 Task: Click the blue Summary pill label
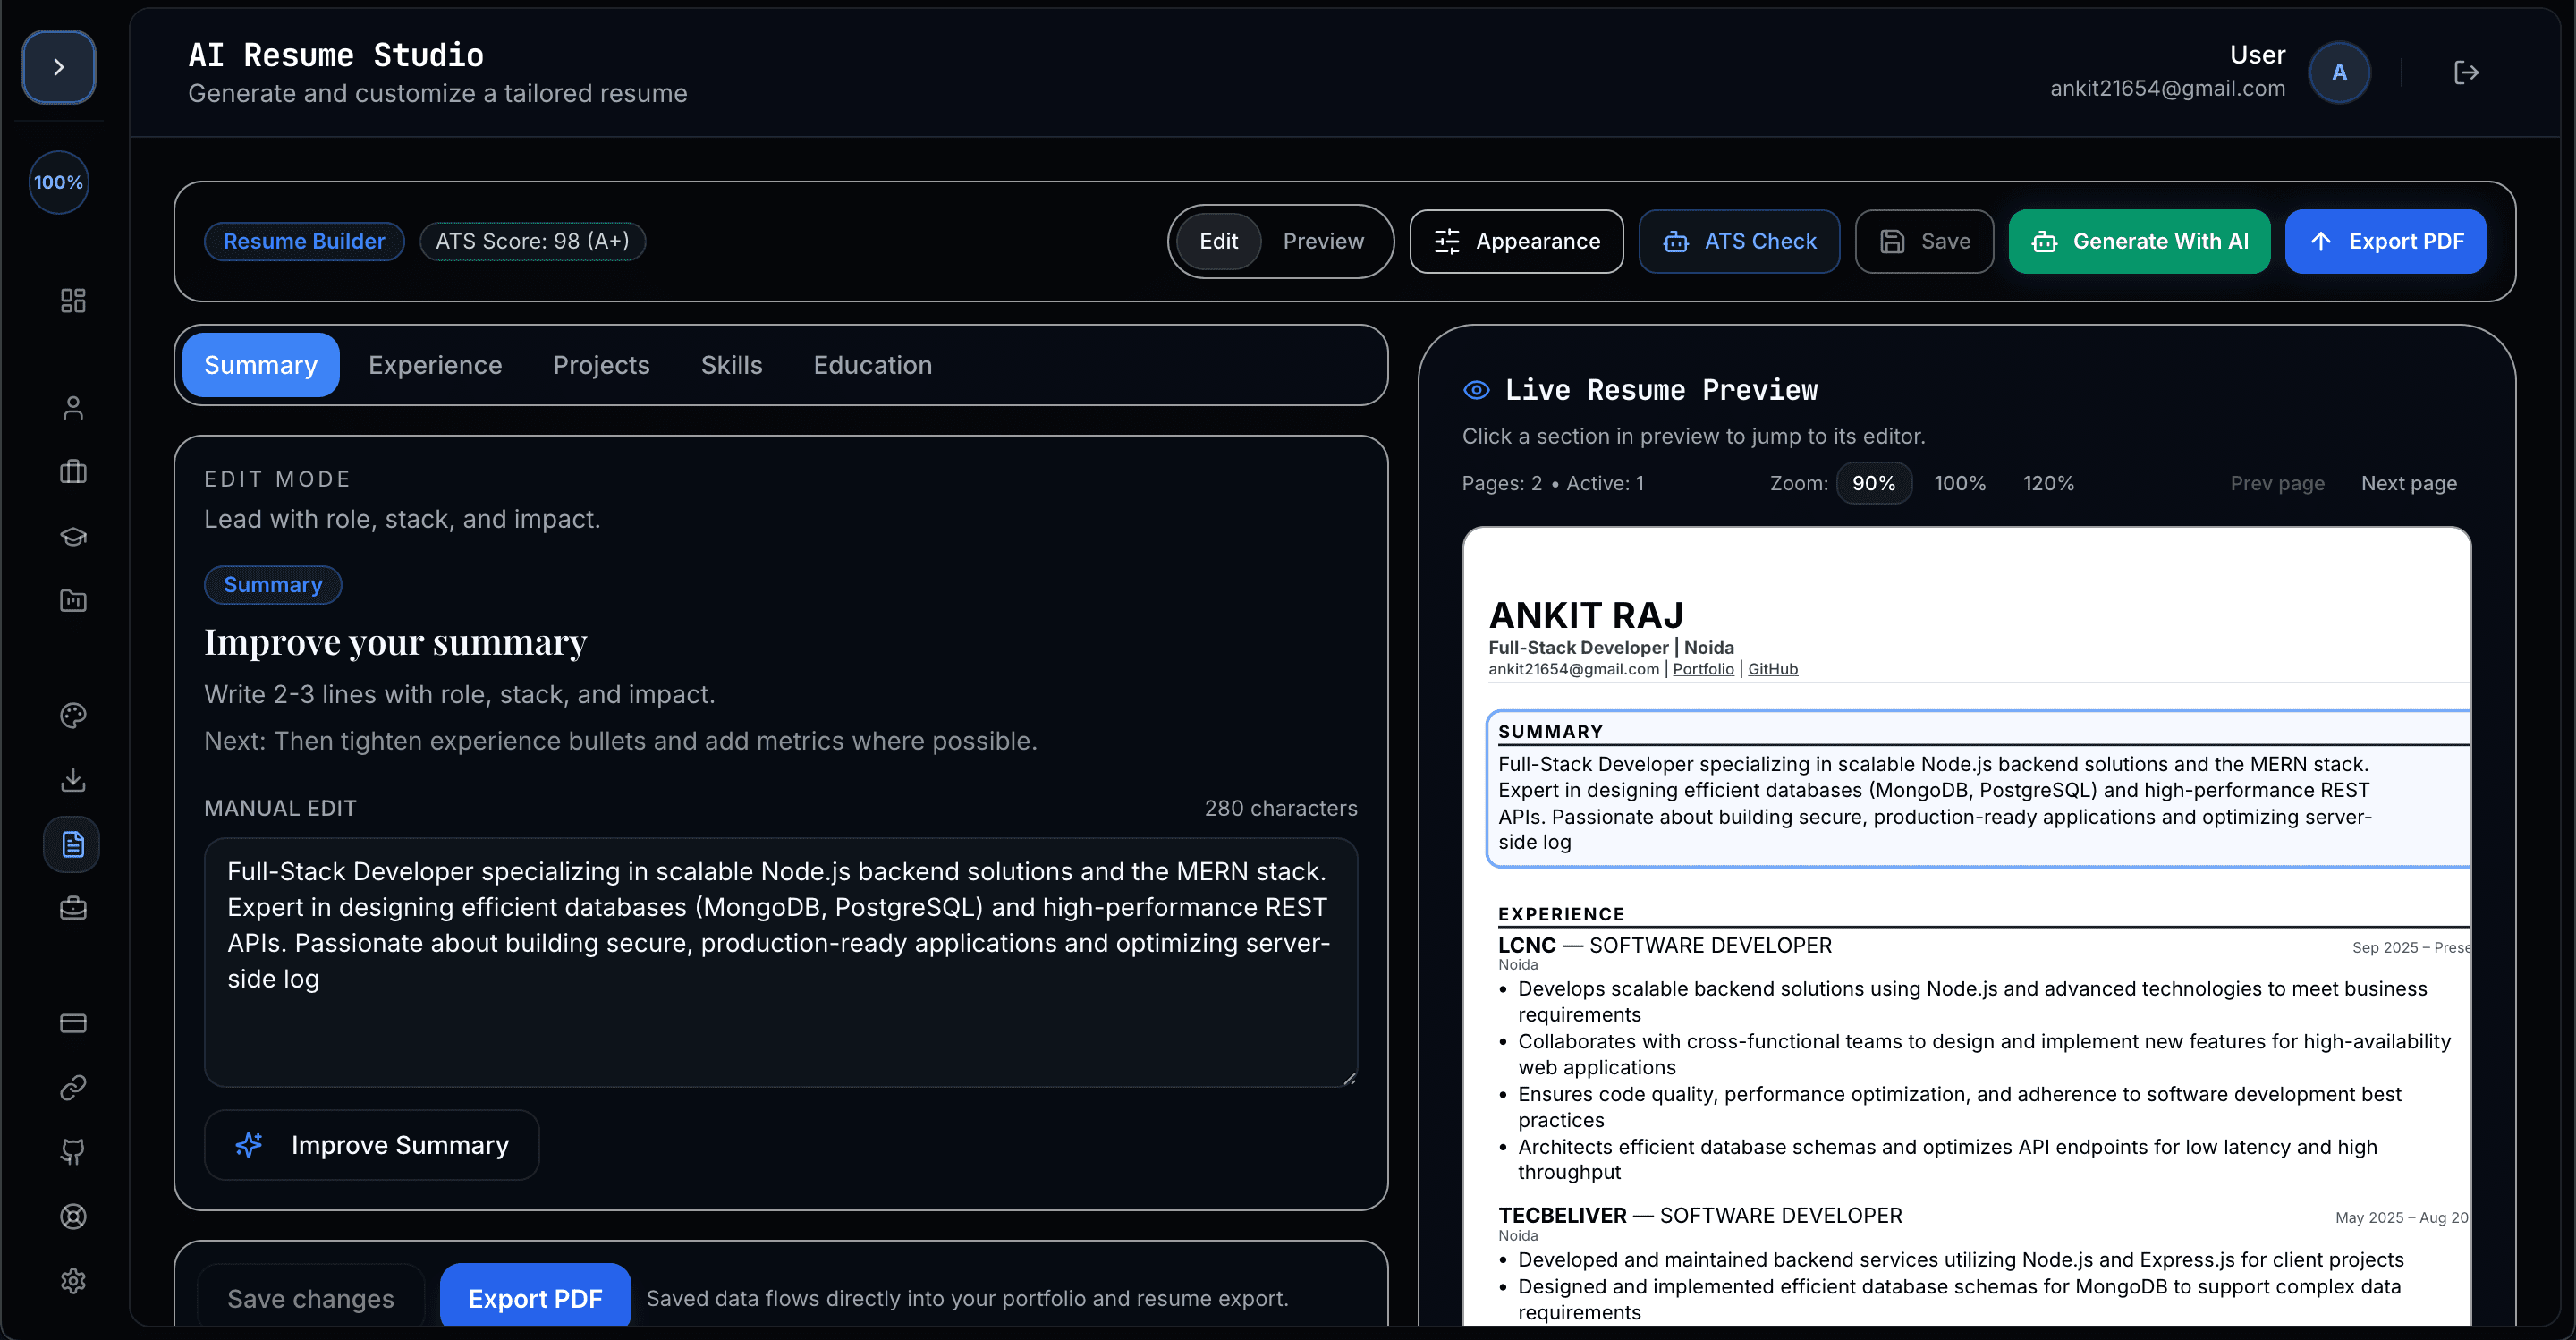[273, 584]
